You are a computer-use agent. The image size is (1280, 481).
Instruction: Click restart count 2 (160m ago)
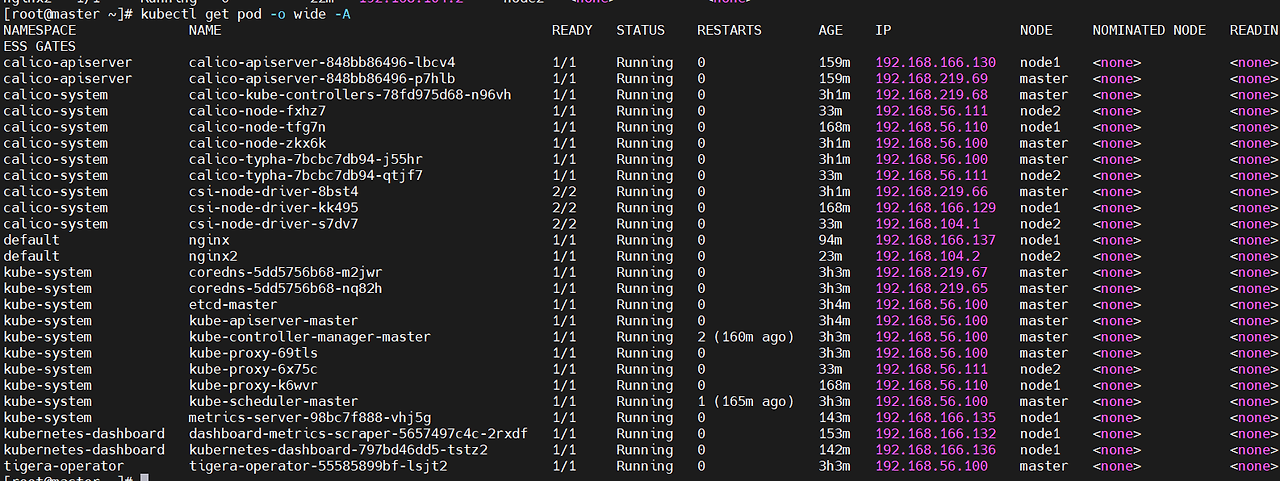pos(745,337)
